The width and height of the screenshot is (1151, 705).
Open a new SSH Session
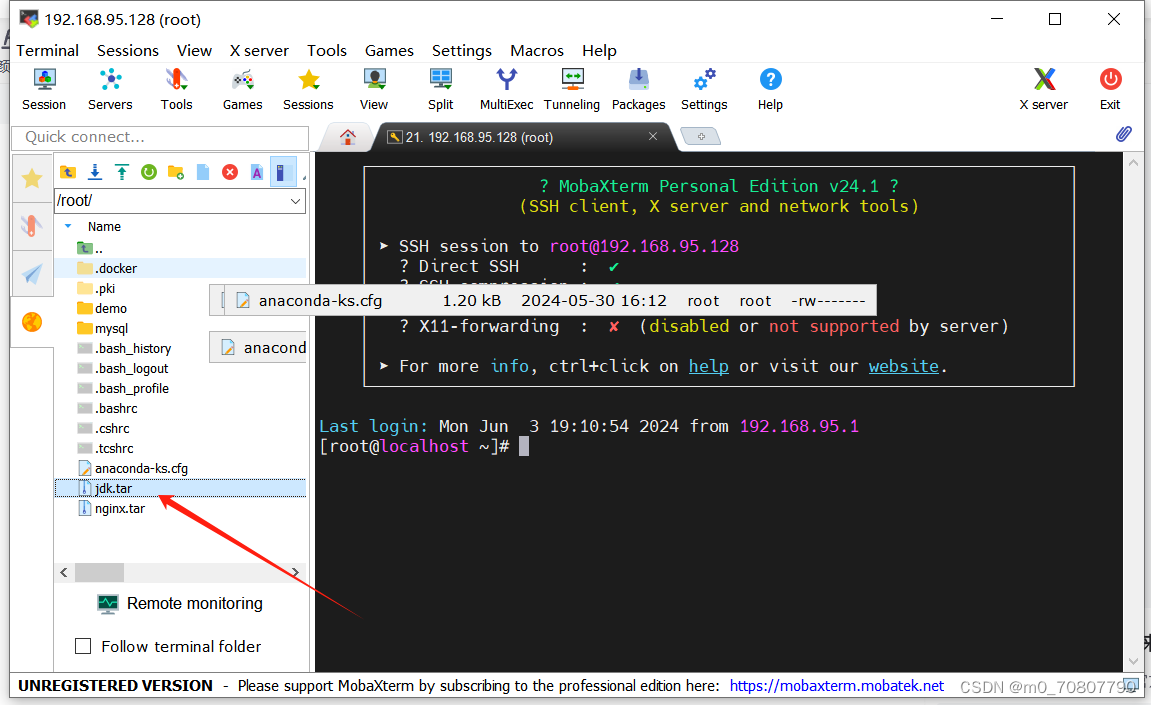pyautogui.click(x=44, y=89)
